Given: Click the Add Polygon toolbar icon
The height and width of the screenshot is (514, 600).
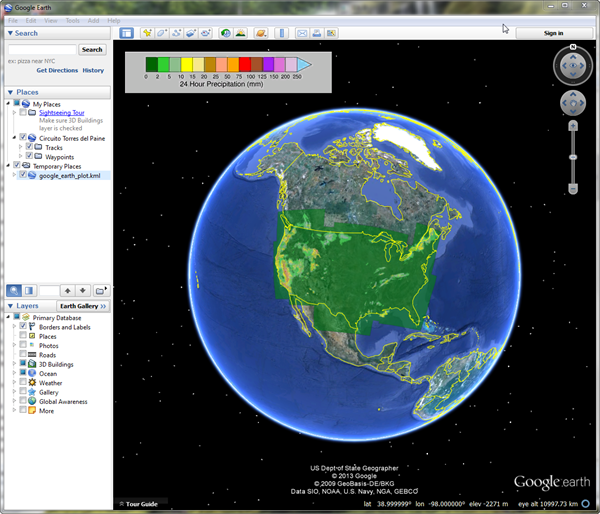Looking at the screenshot, I should pos(161,33).
